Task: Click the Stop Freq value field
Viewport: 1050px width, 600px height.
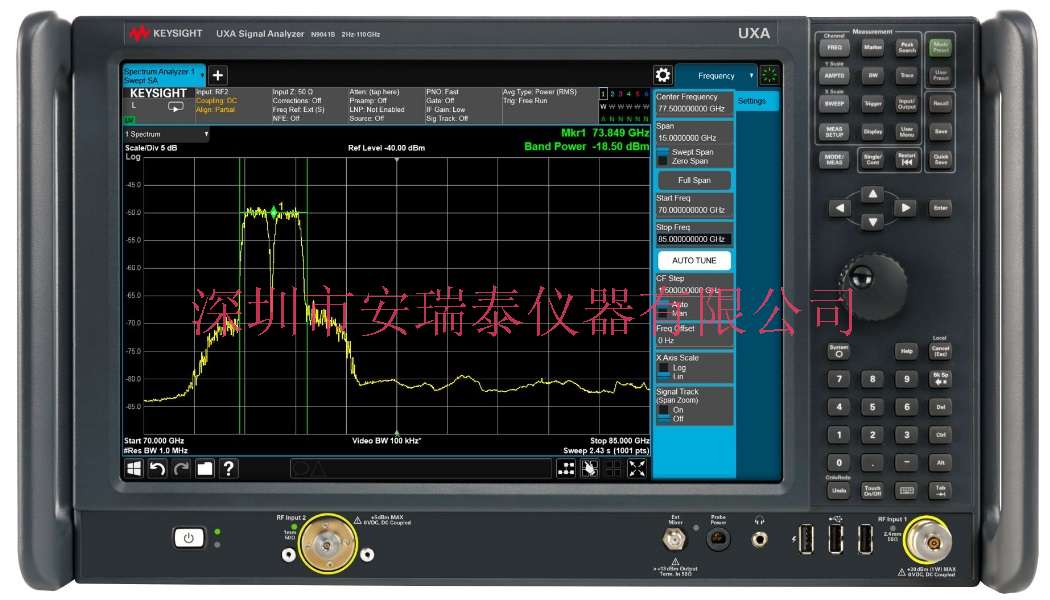Action: (x=695, y=238)
